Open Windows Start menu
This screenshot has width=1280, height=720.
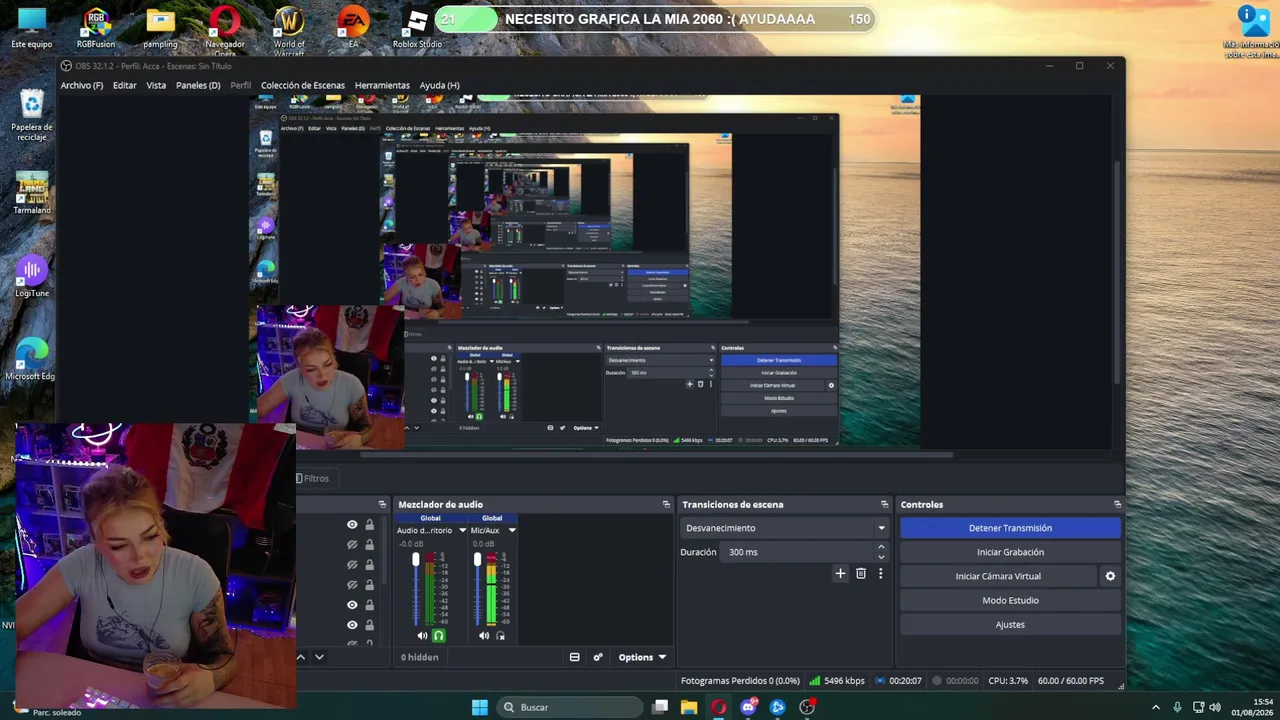pyautogui.click(x=480, y=707)
